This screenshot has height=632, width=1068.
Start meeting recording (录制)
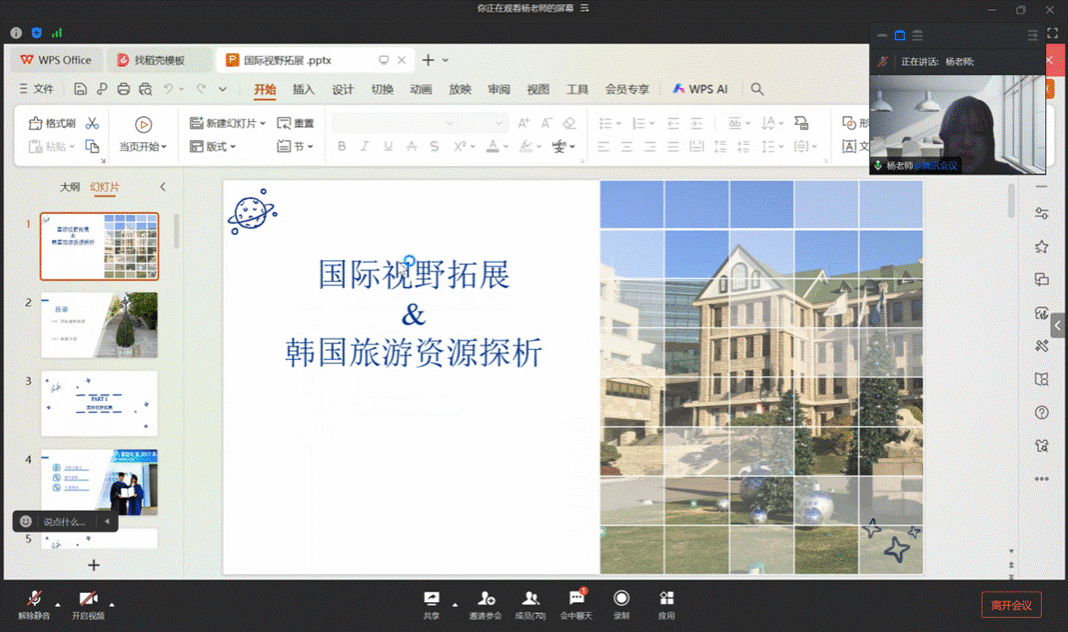click(x=621, y=600)
